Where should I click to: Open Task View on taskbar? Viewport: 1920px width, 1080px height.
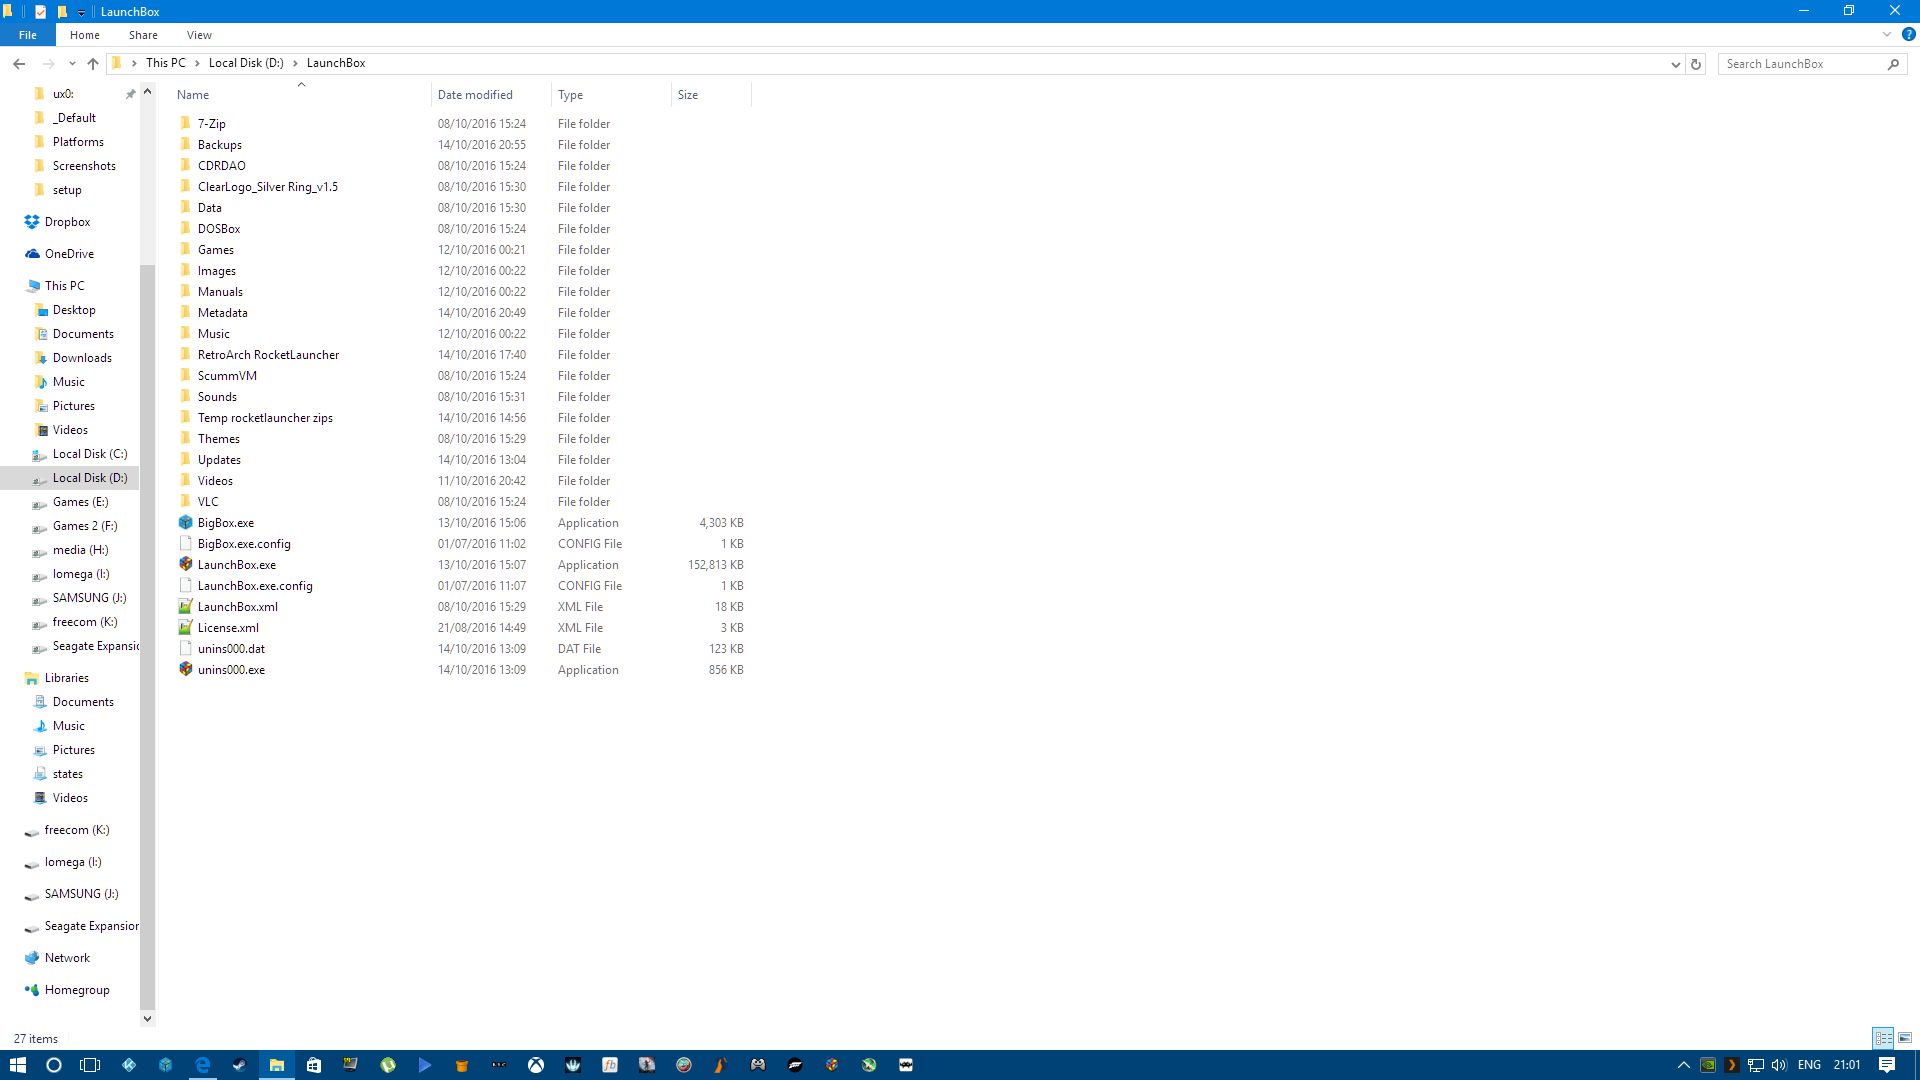pos(90,1065)
